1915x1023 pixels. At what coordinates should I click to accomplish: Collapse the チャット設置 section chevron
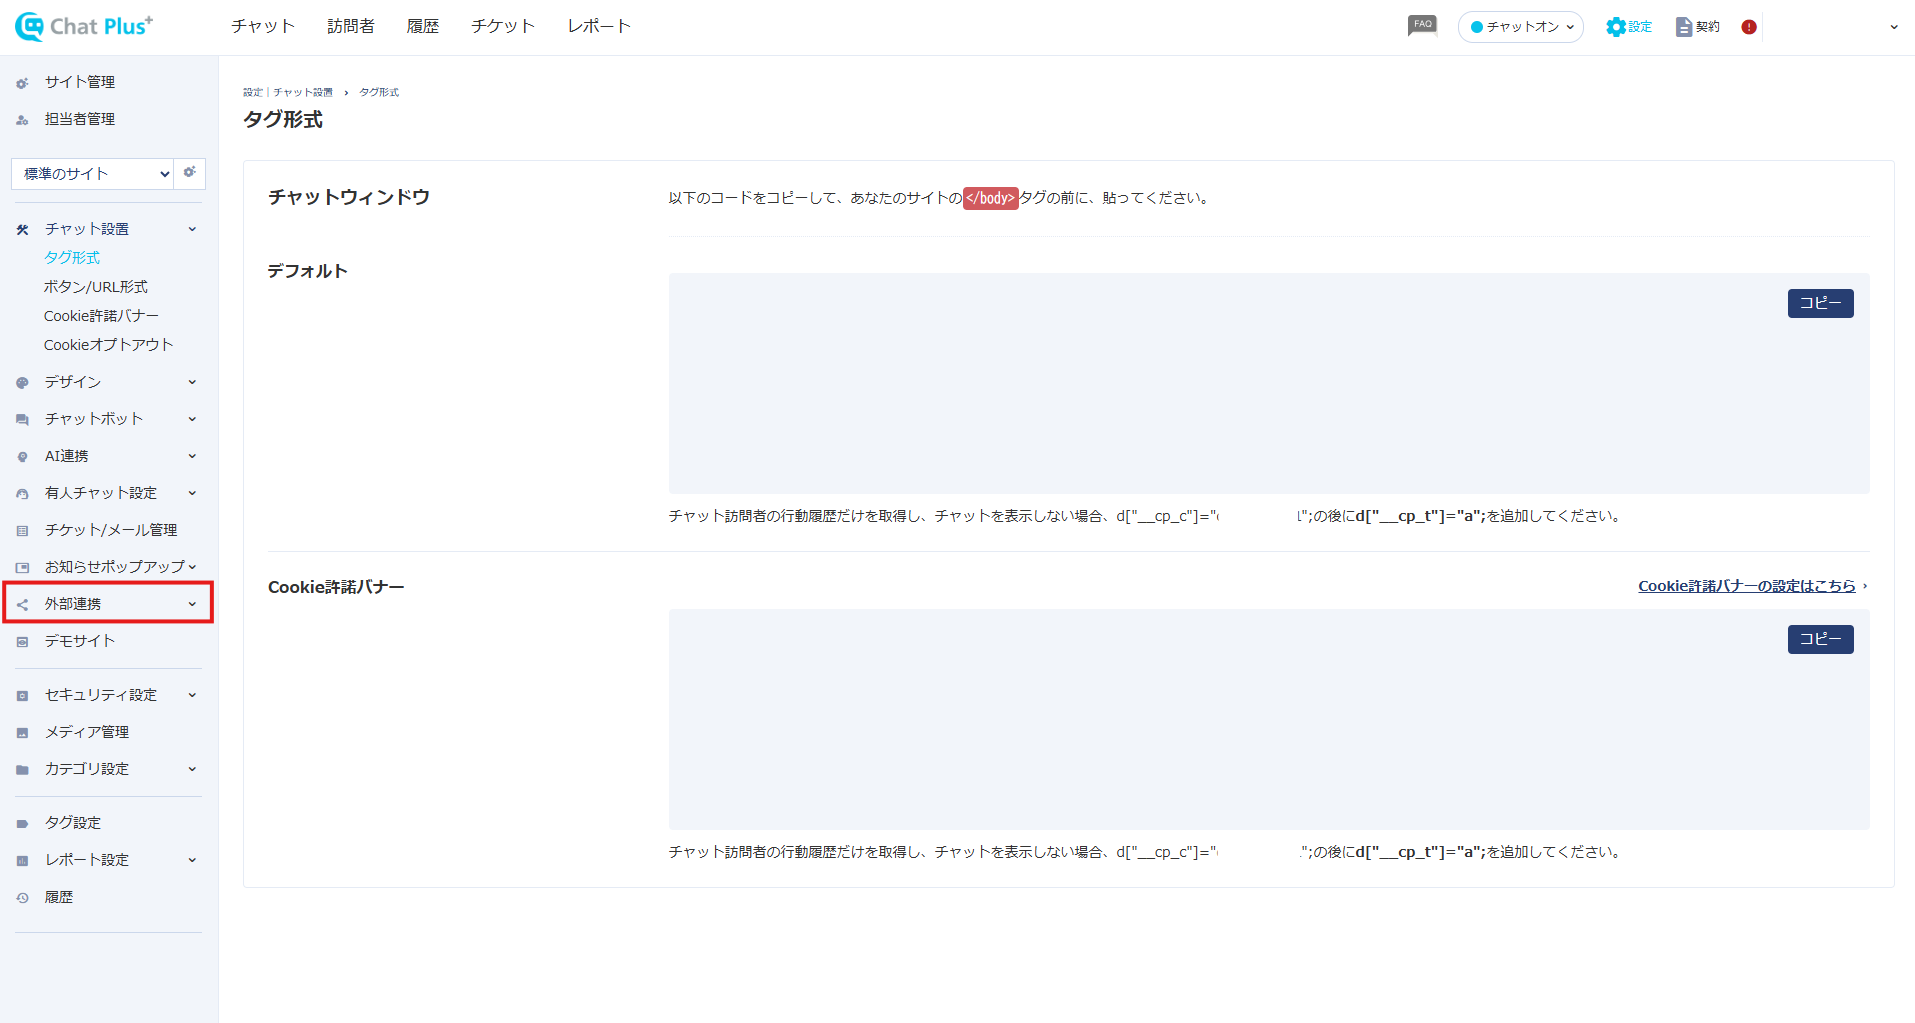(x=192, y=229)
